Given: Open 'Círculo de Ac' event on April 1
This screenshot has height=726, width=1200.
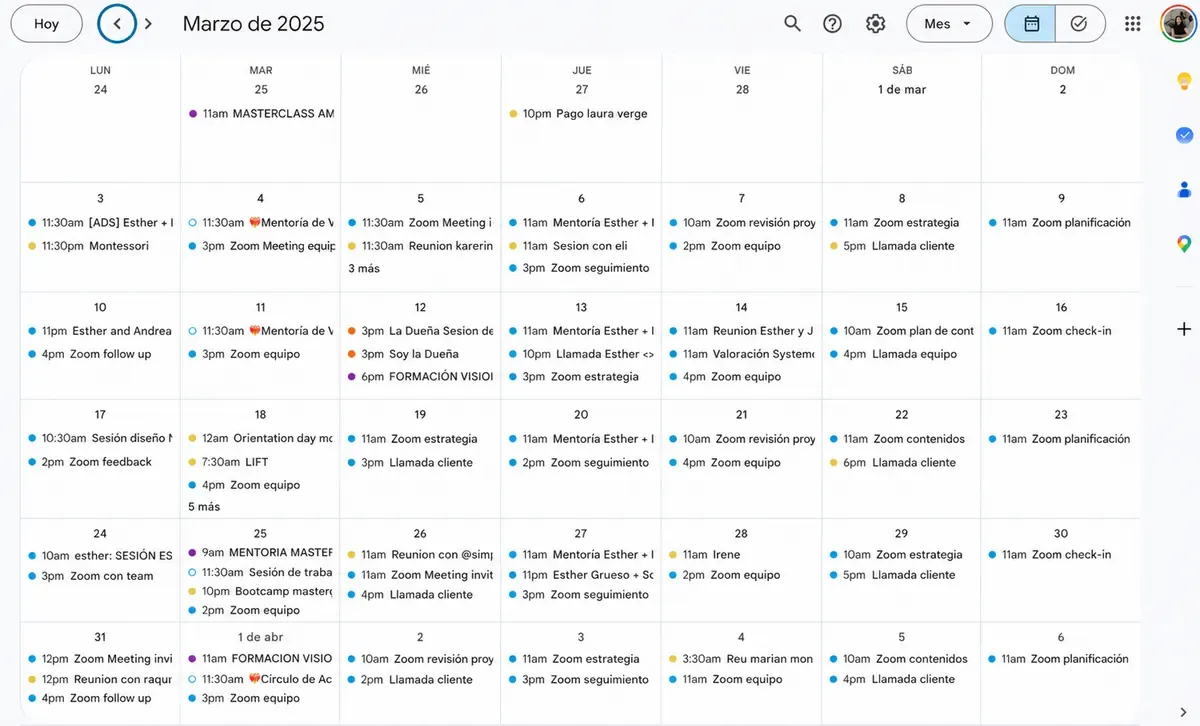Looking at the screenshot, I should tap(261, 679).
